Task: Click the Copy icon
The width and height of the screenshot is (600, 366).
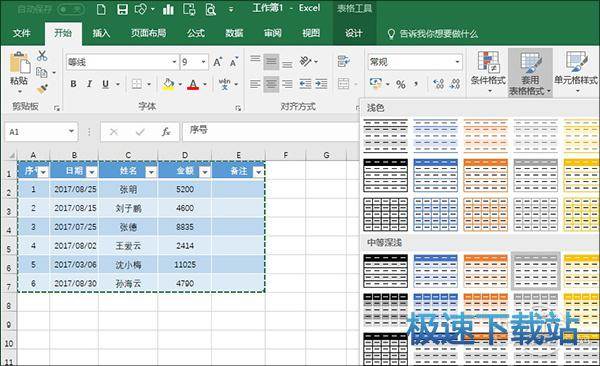Action: click(41, 72)
